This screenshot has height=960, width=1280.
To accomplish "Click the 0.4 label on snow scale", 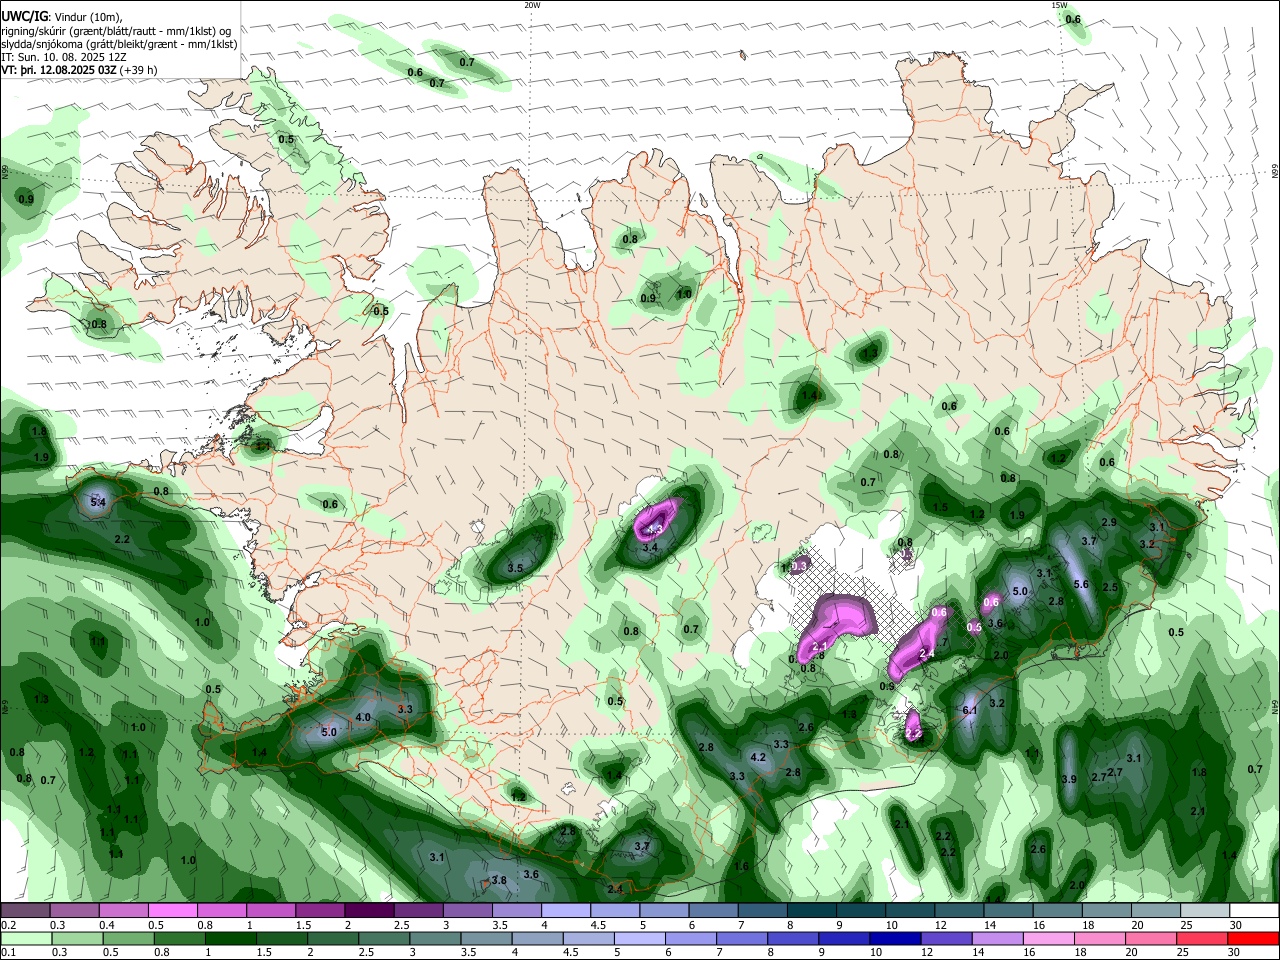I will (107, 925).
